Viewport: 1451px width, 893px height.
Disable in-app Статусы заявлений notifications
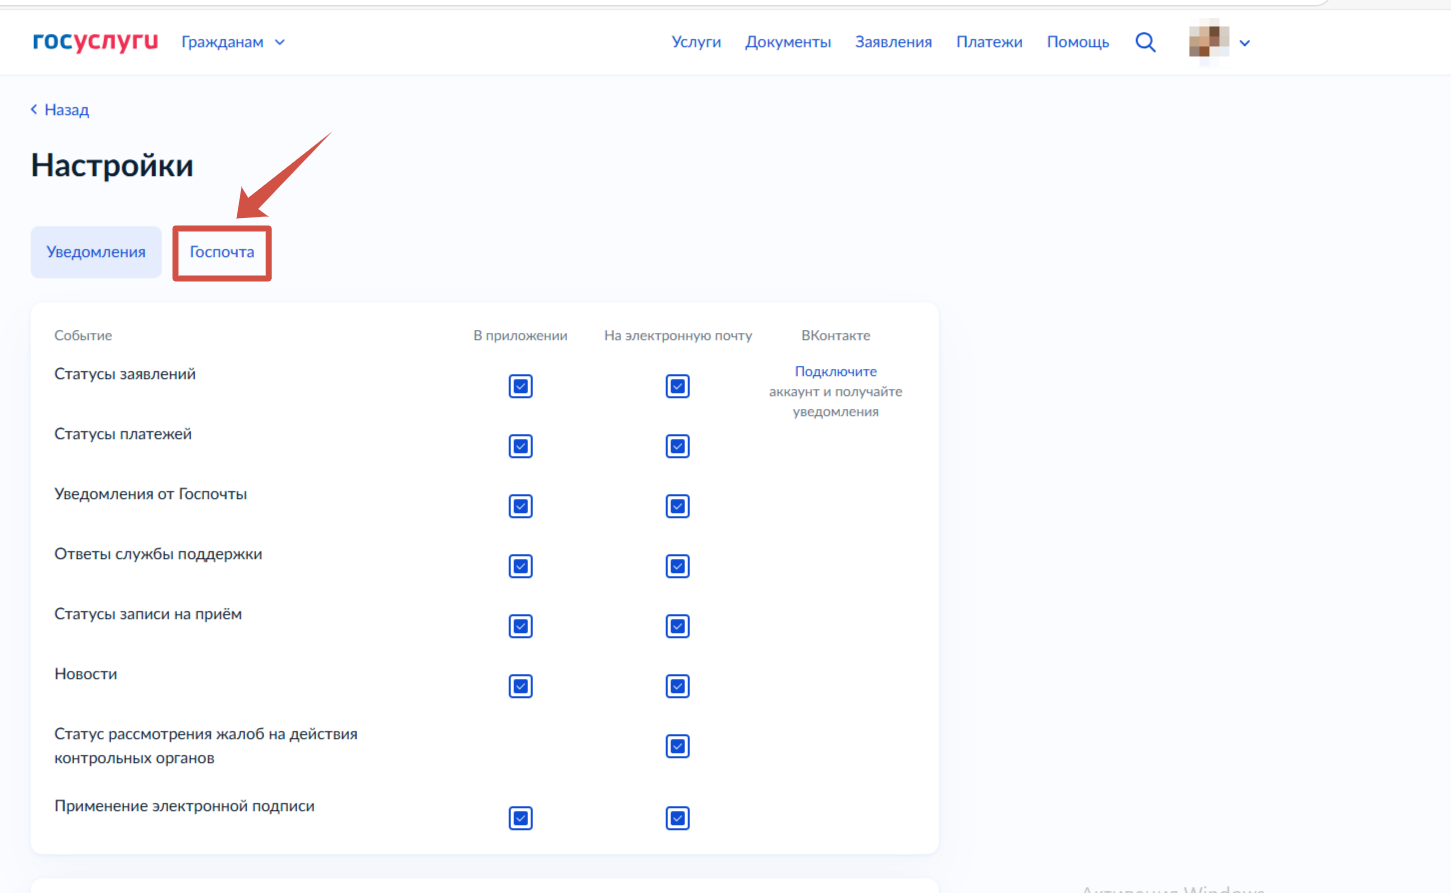click(521, 387)
